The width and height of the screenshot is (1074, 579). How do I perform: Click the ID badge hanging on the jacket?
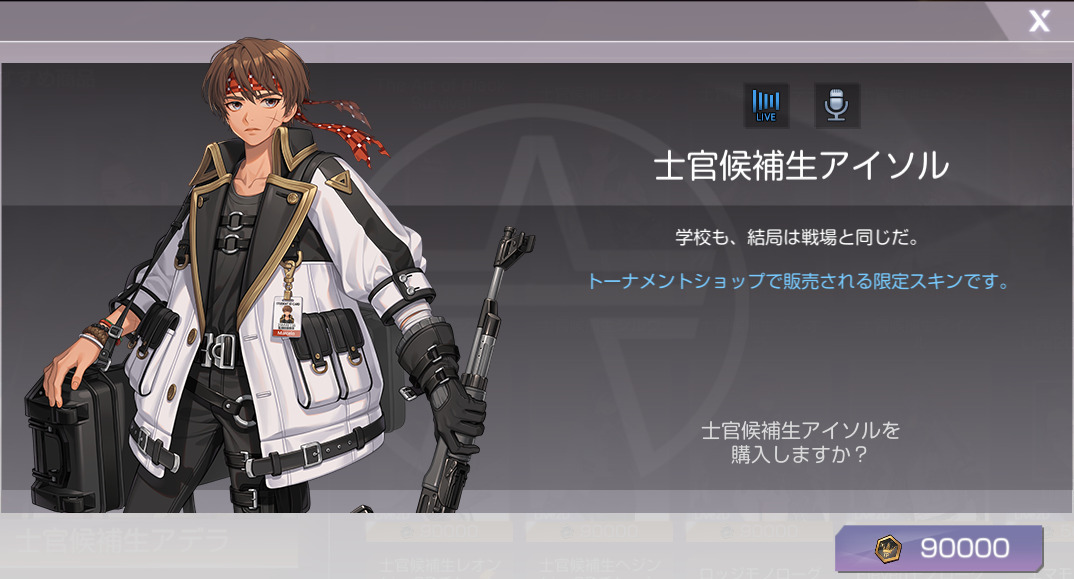click(x=288, y=316)
